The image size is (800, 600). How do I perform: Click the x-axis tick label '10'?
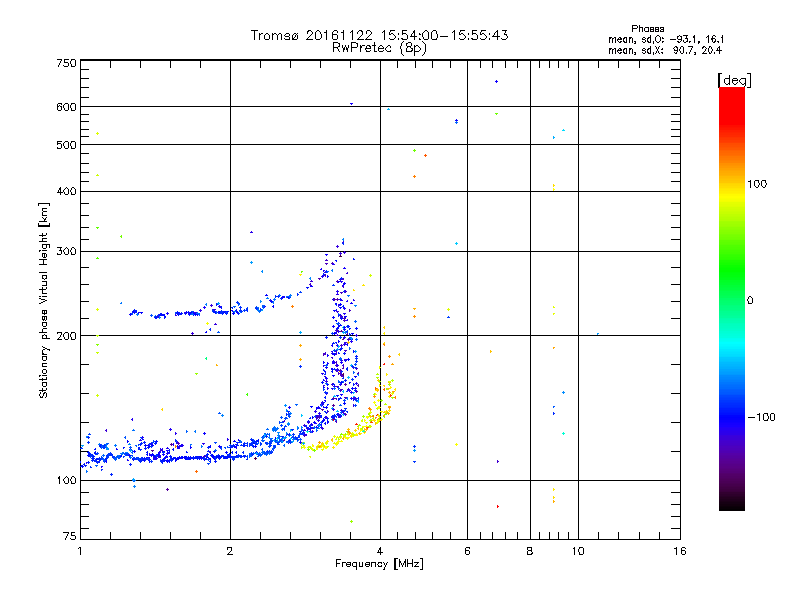[x=578, y=551]
